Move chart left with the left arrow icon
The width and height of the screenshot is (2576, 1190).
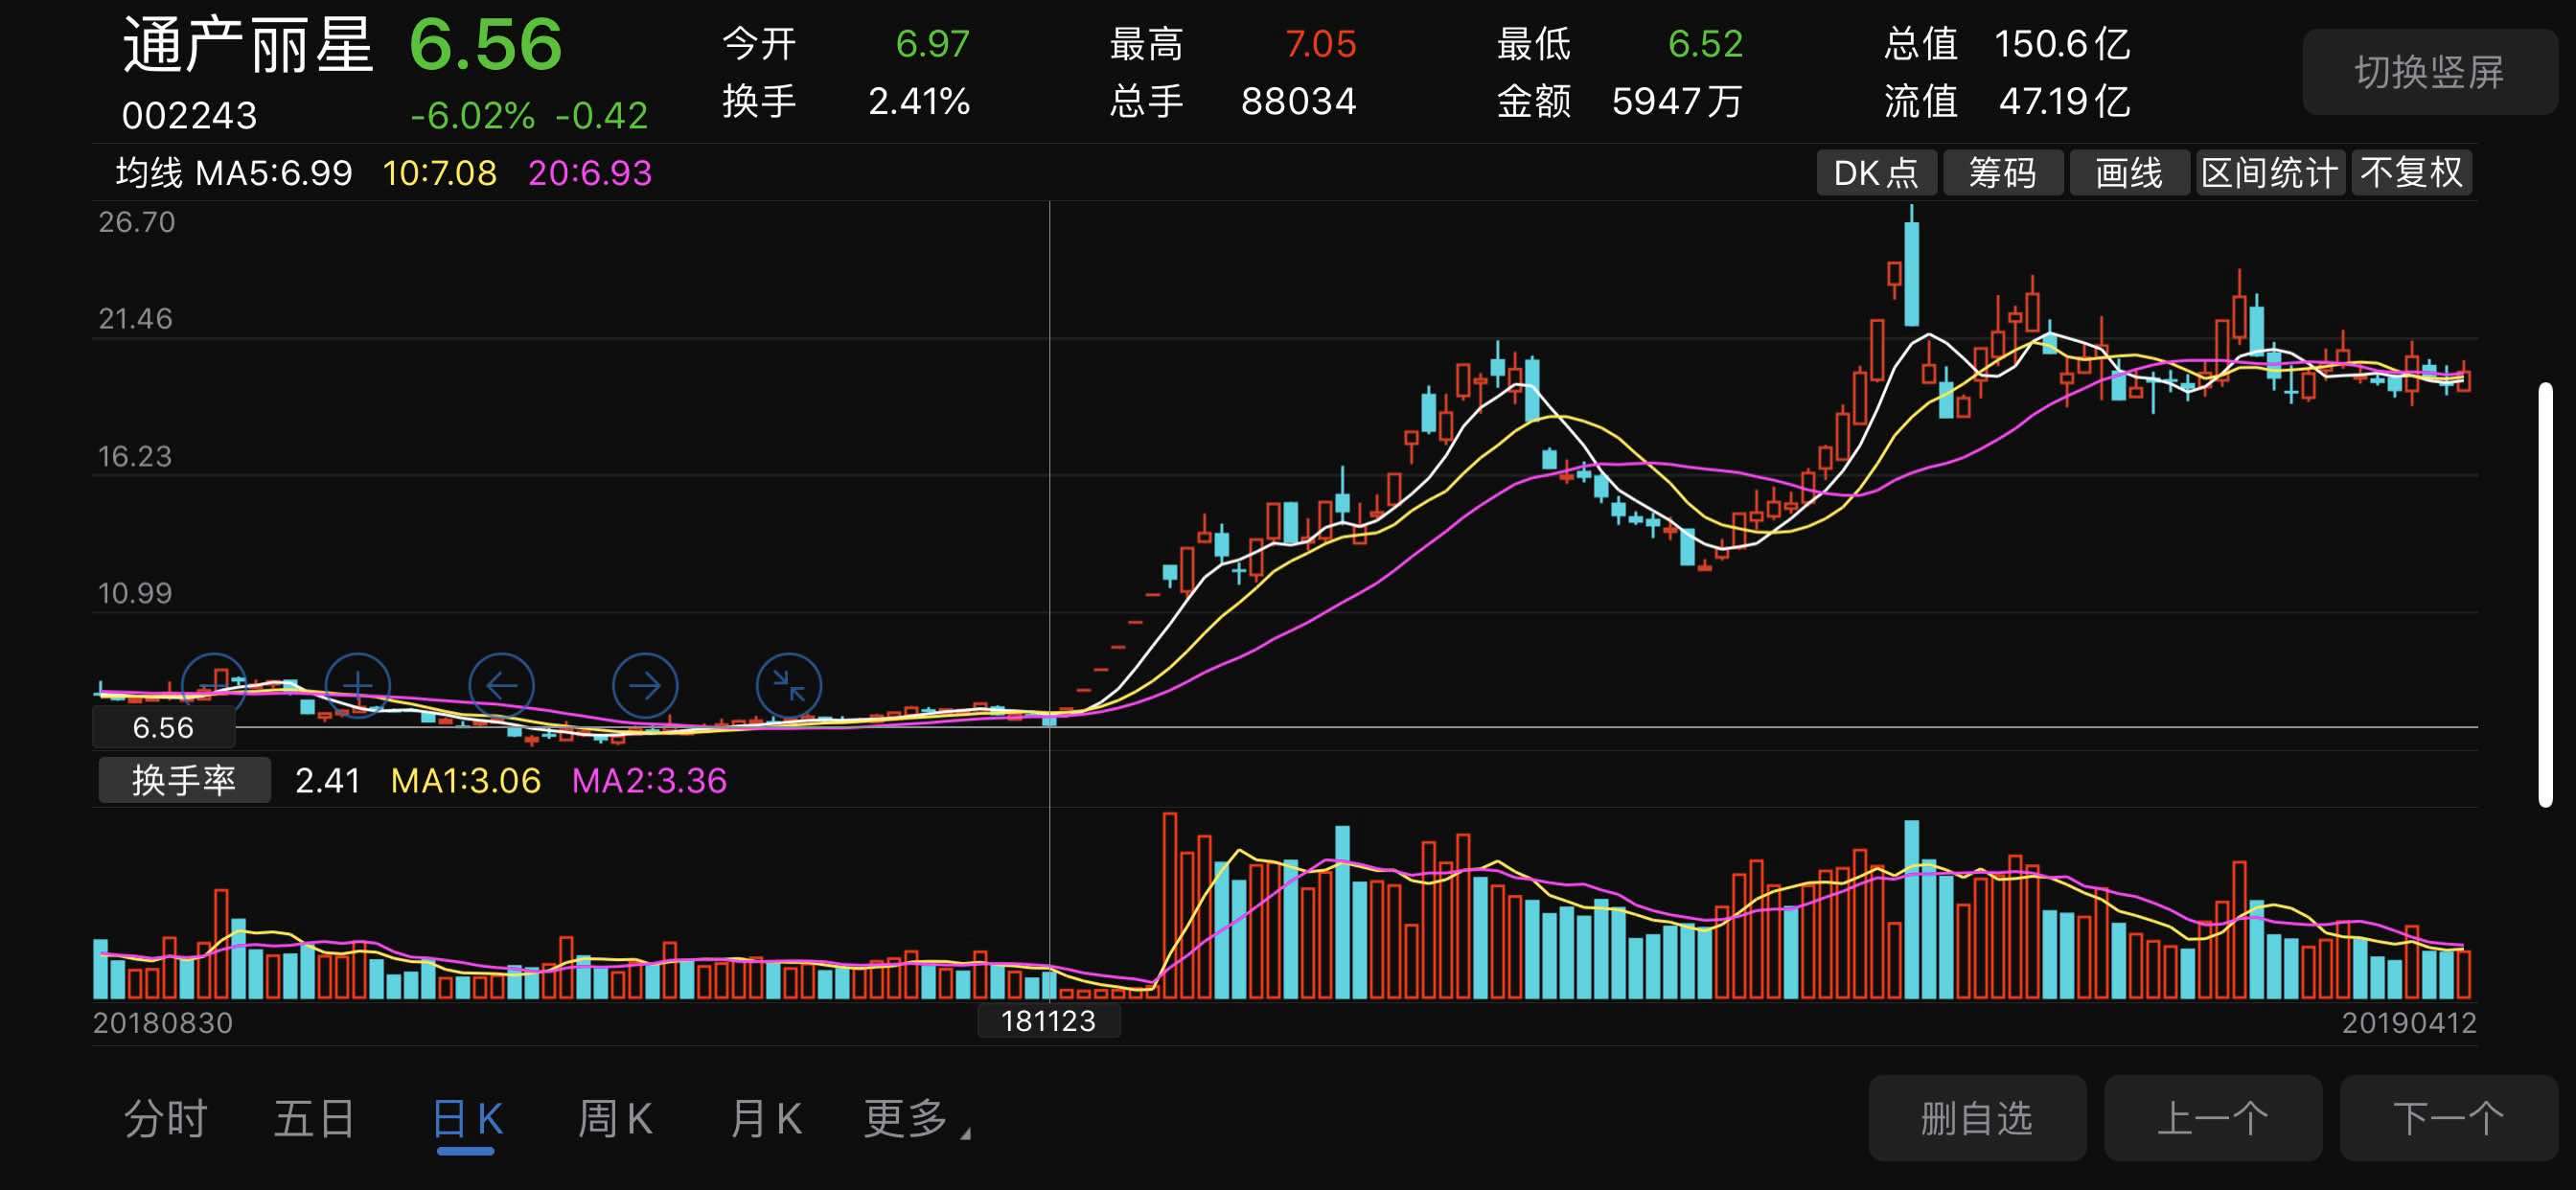[x=502, y=685]
